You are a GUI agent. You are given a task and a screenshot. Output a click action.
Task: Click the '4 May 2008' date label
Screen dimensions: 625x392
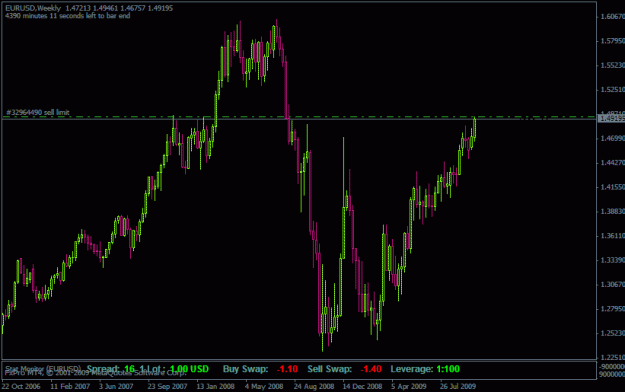pyautogui.click(x=264, y=386)
